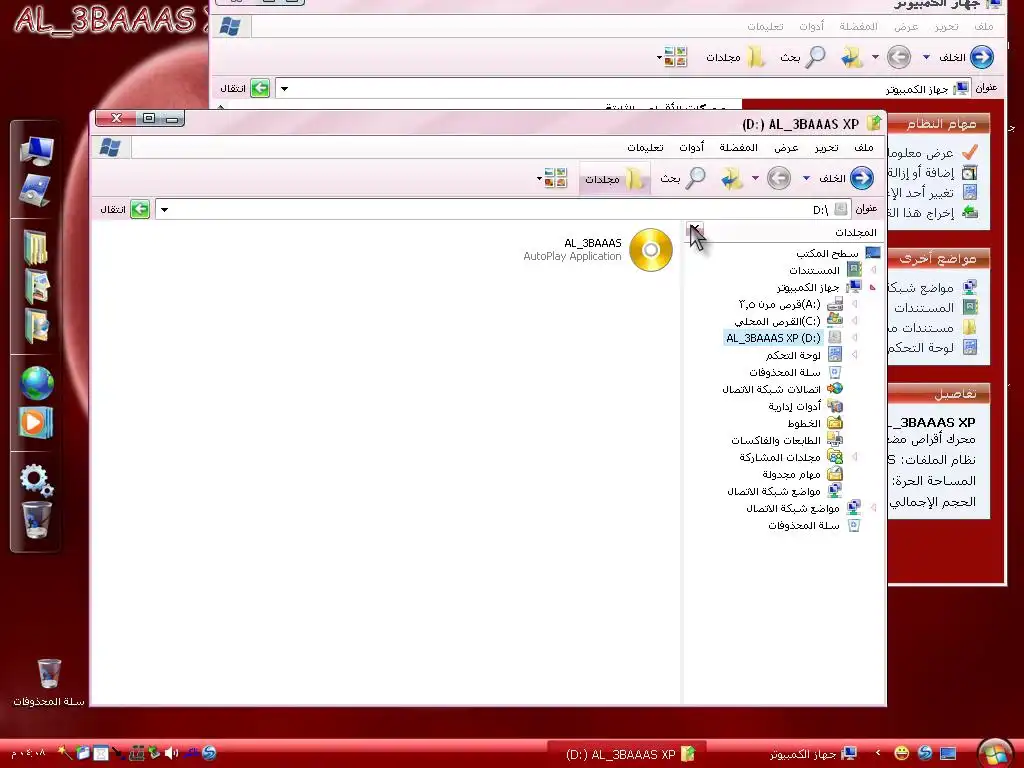
Task: Click the recycle bin icon in side dock
Action: (x=36, y=520)
